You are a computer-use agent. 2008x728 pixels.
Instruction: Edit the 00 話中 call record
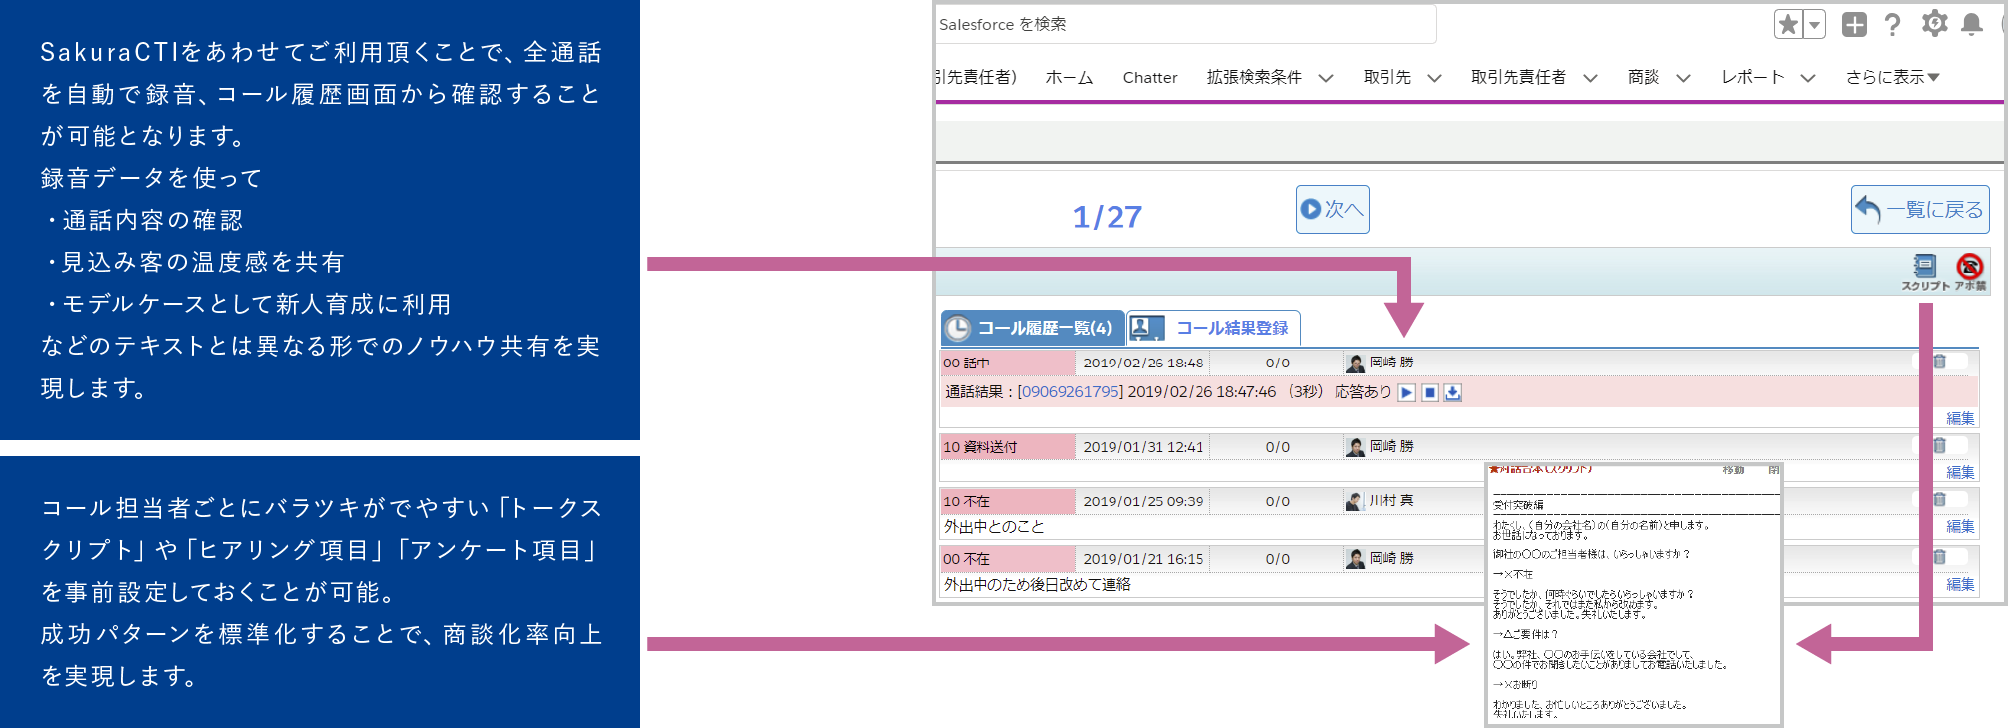click(1960, 418)
